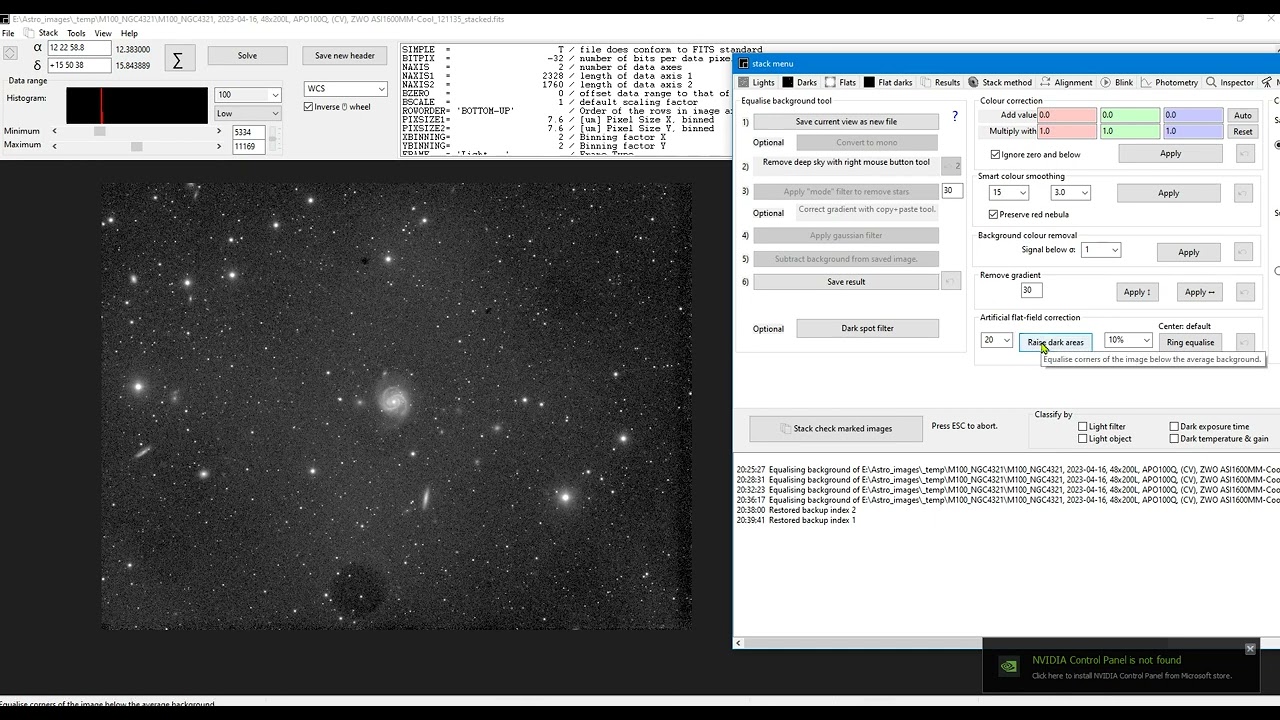Enable Dark temperature & gain checkbox

pos(1174,439)
